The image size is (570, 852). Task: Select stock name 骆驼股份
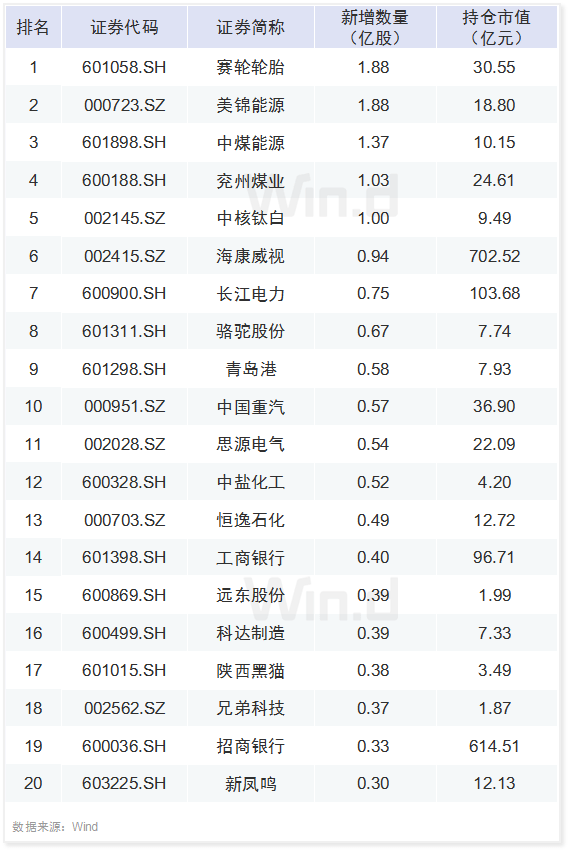(x=250, y=331)
